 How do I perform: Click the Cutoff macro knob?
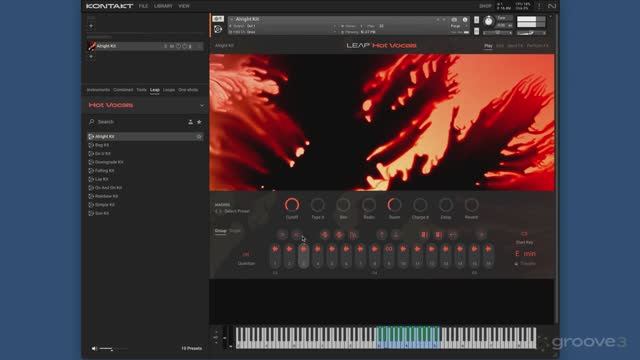[x=292, y=204]
